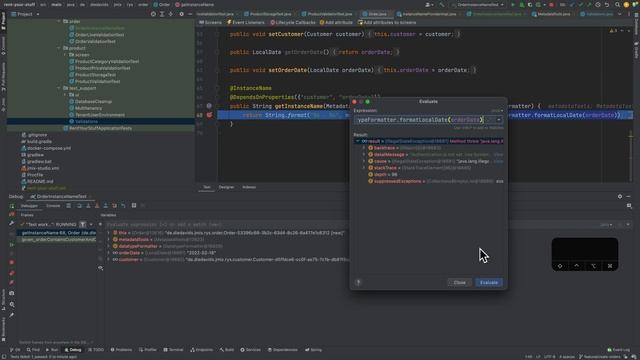The height and width of the screenshot is (360, 640).
Task: Open the help question-mark in Evaluate dialog
Action: [358, 282]
